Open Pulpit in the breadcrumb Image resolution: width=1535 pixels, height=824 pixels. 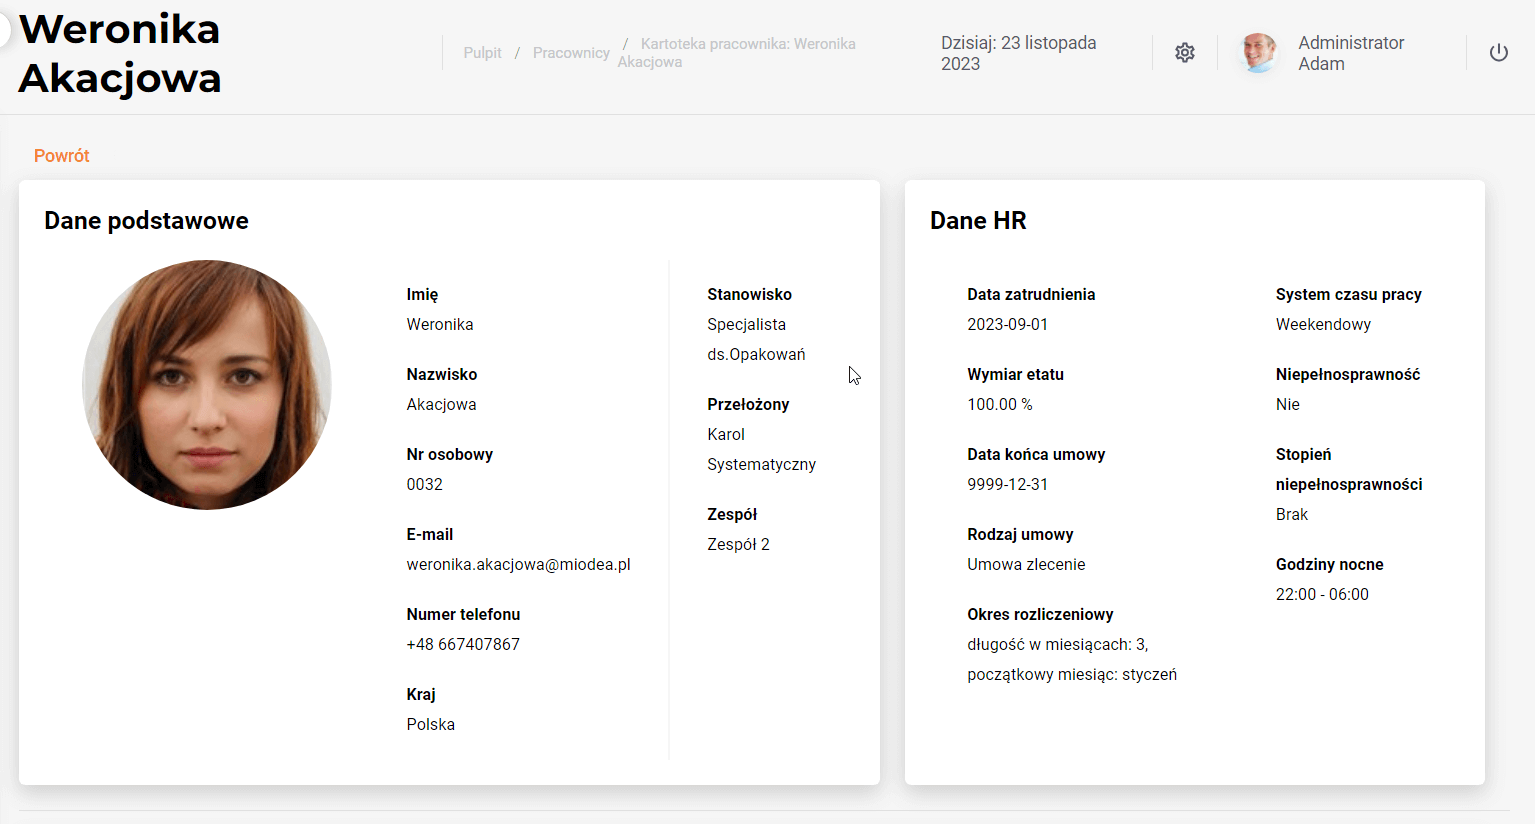482,53
